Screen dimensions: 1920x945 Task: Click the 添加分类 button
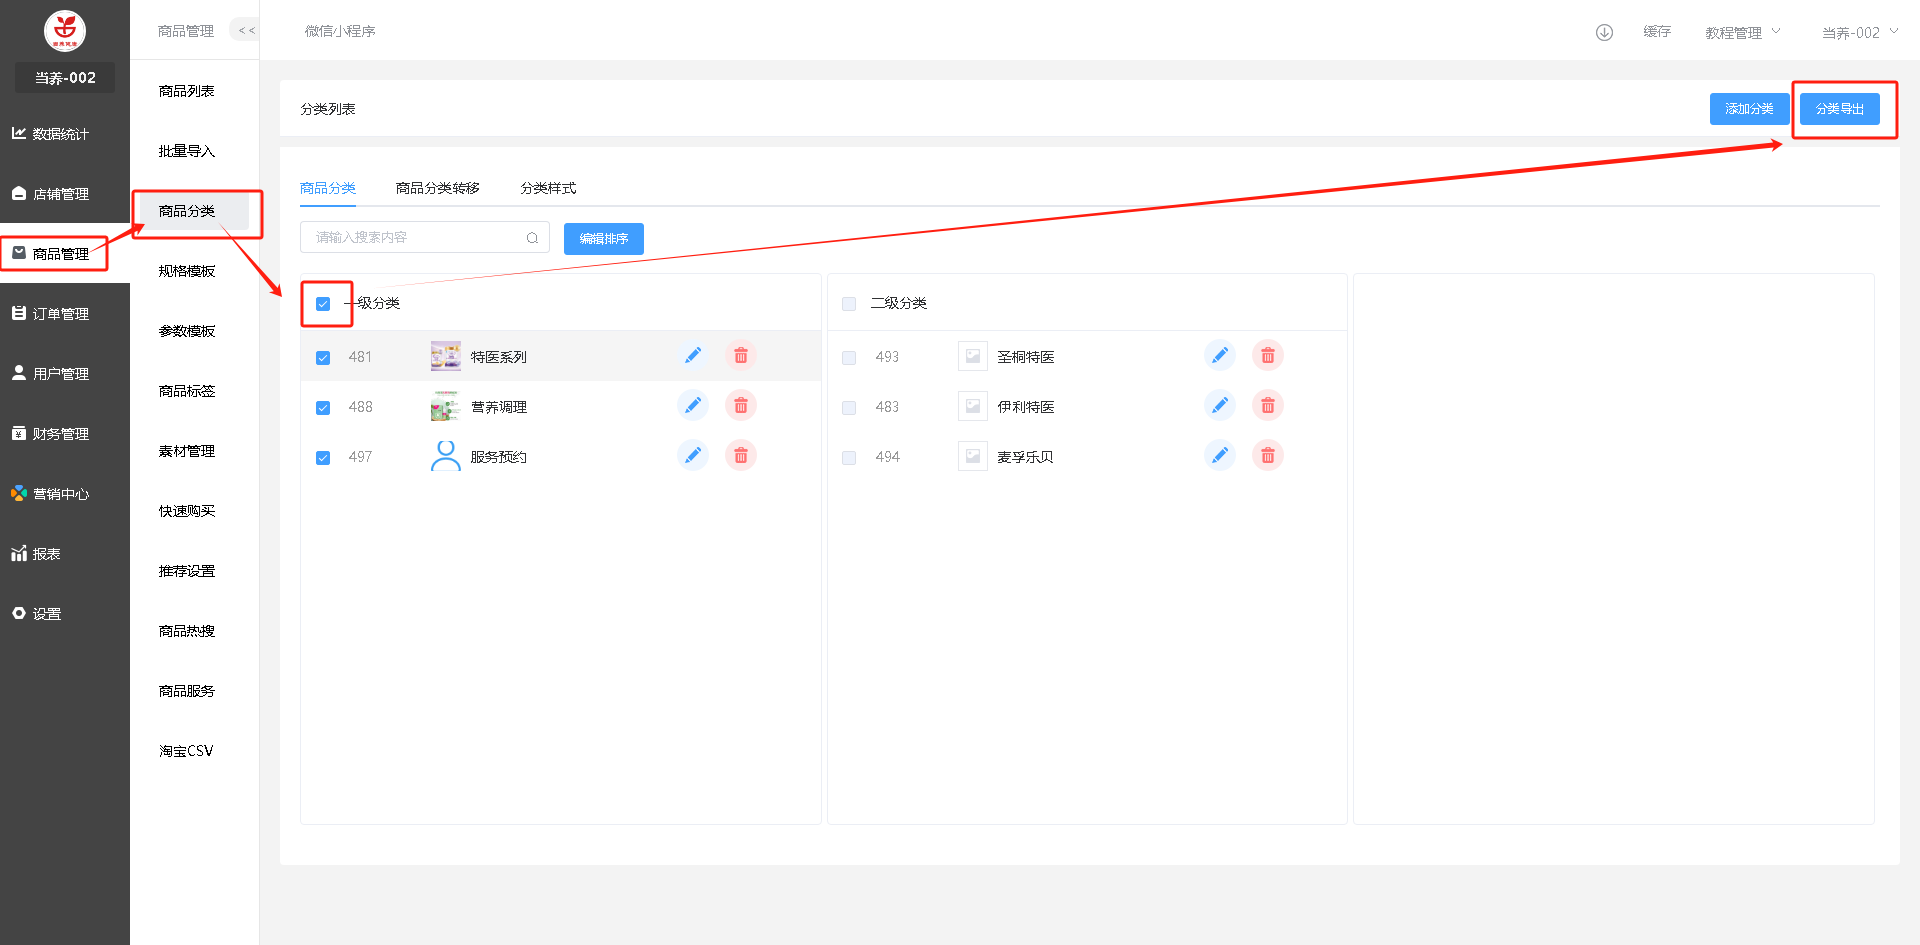click(x=1748, y=109)
